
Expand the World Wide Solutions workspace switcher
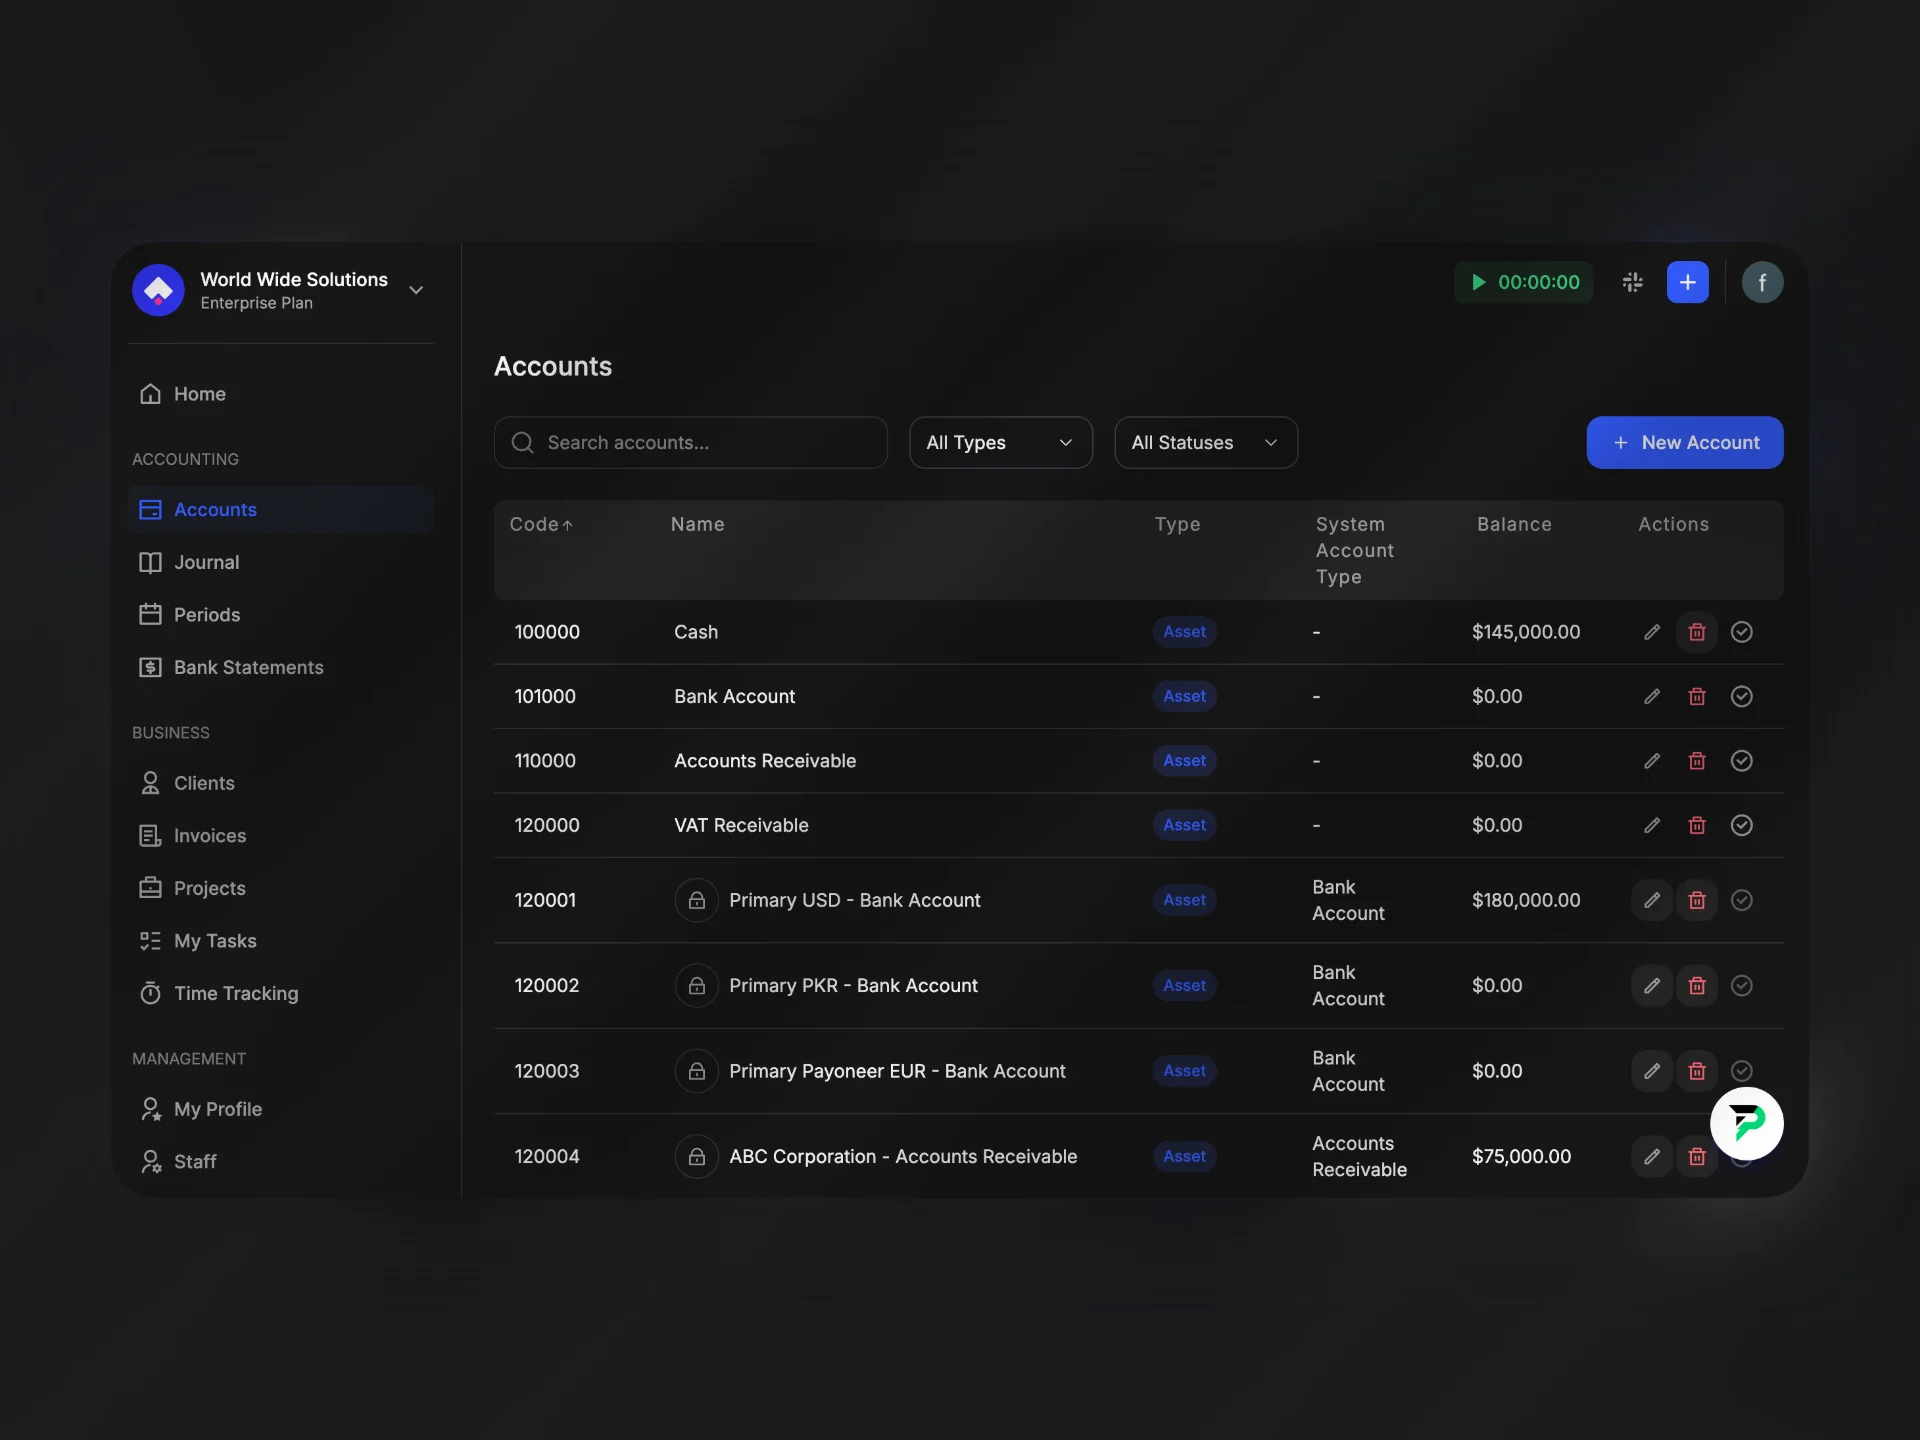tap(416, 290)
